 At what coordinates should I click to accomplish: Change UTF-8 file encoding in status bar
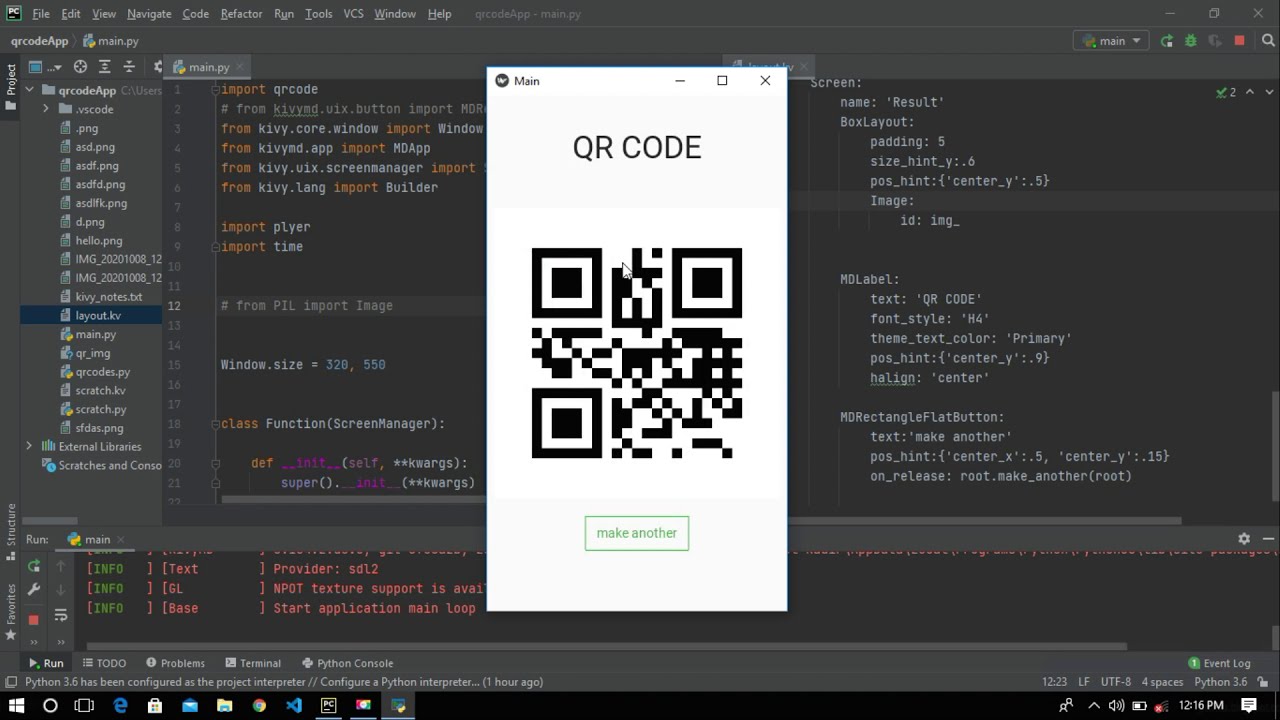tap(1116, 682)
